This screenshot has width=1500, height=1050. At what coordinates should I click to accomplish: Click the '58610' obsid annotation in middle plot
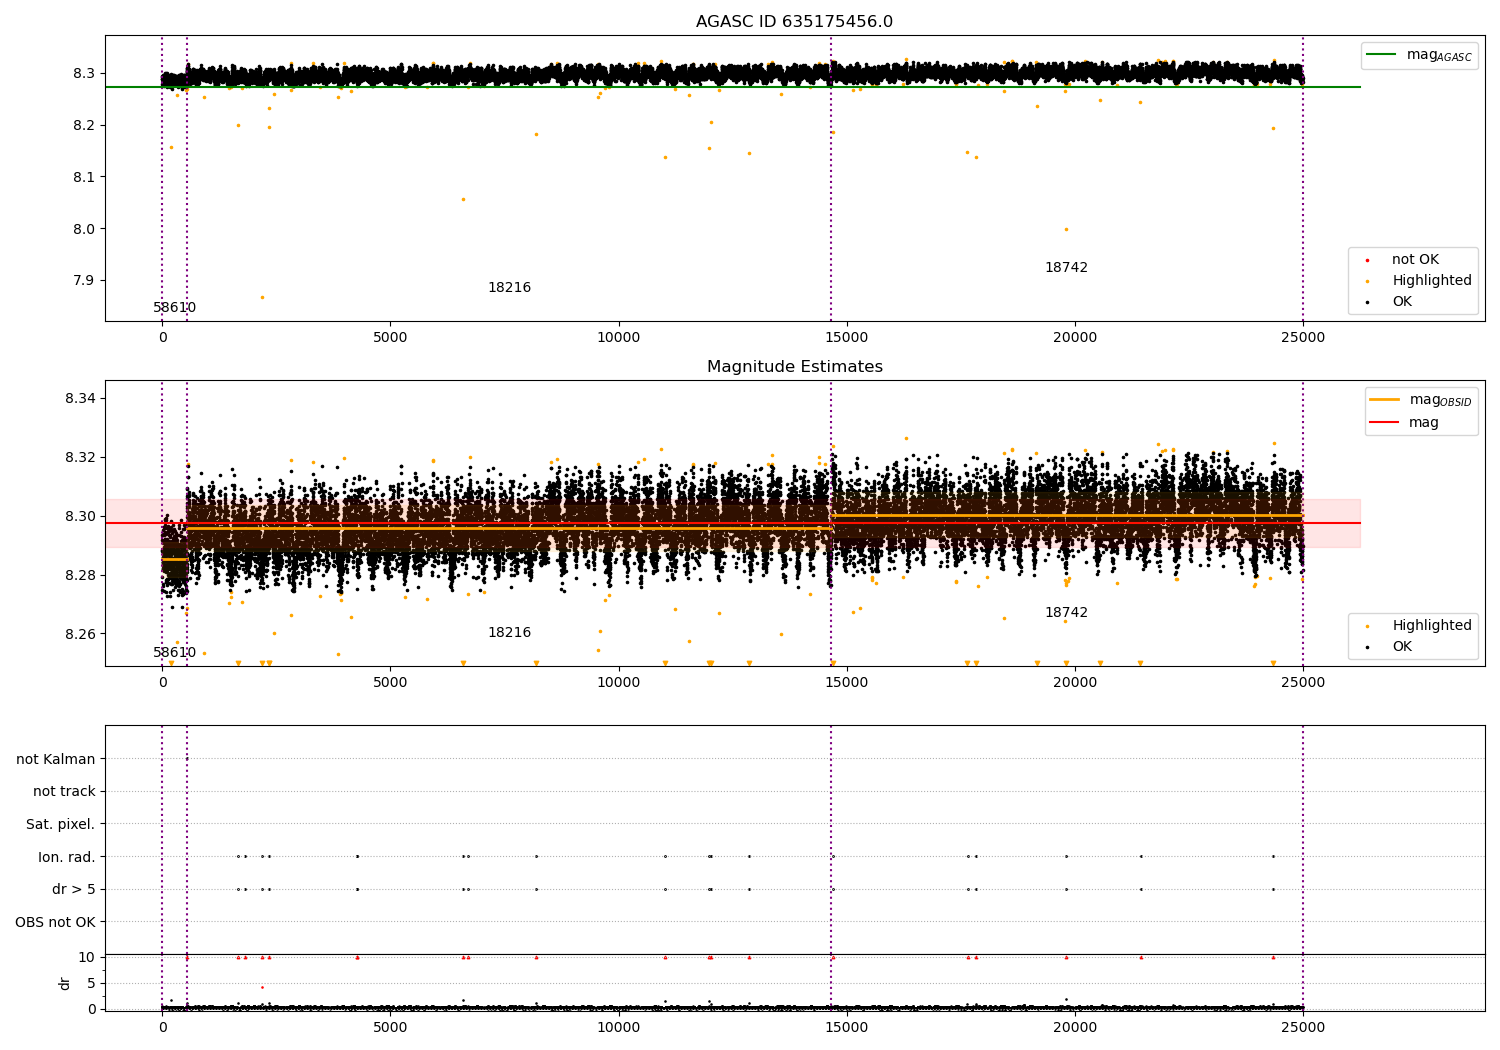(x=175, y=653)
